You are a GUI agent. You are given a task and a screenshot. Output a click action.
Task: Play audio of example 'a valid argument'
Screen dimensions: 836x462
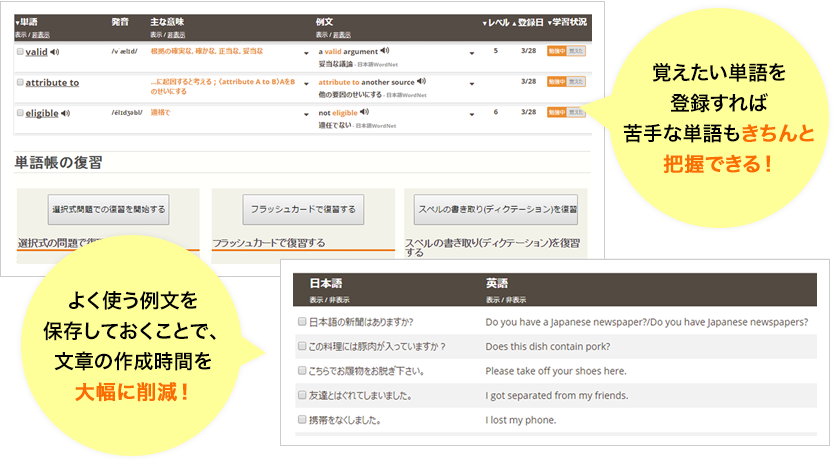click(385, 51)
